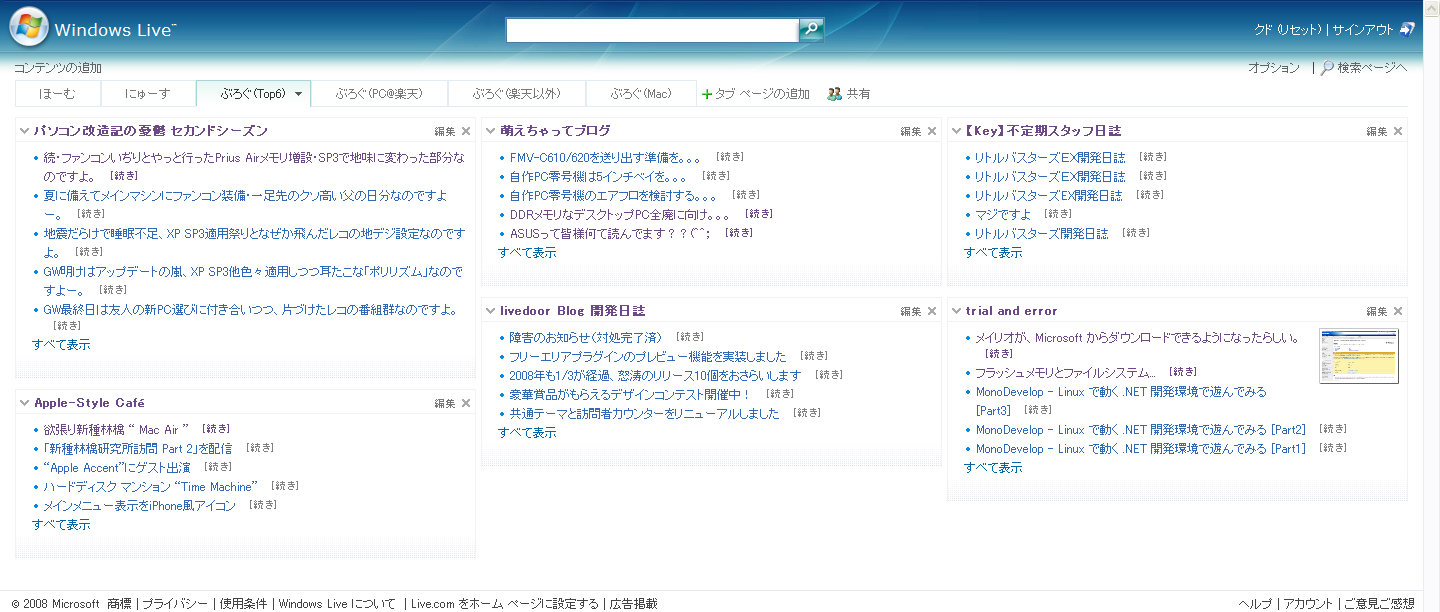
Task: Close the 萌えちゃってブログ module
Action: click(932, 131)
